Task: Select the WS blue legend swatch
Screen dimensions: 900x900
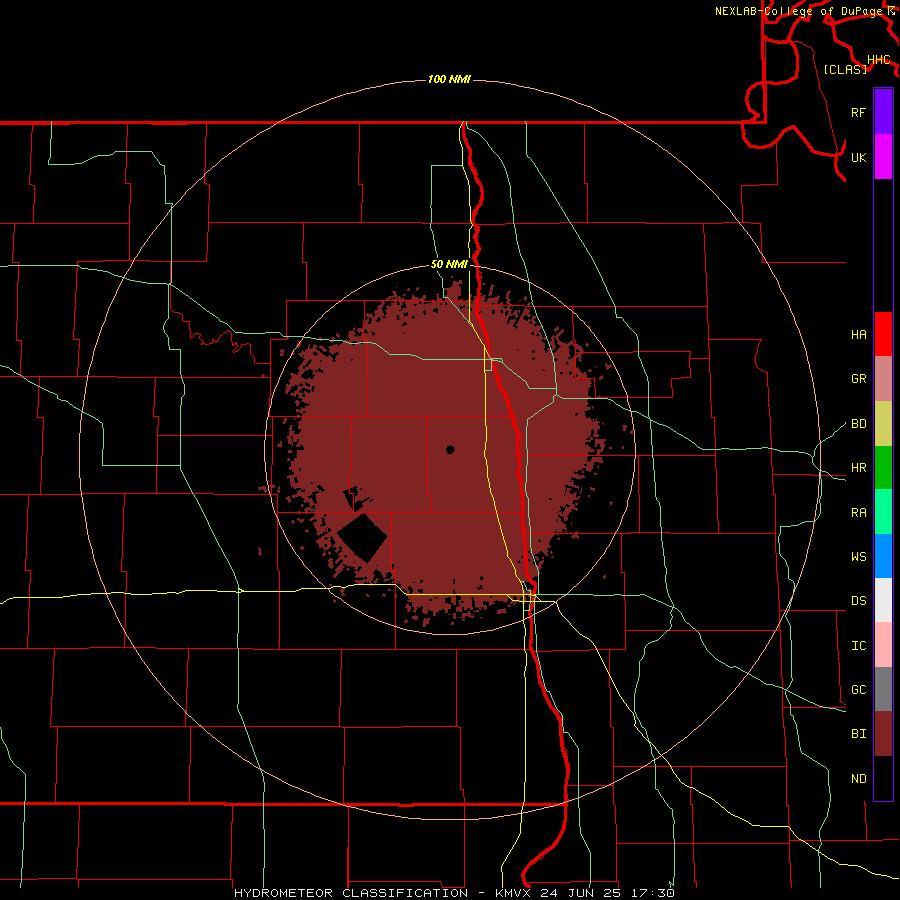Action: pyautogui.click(x=883, y=556)
